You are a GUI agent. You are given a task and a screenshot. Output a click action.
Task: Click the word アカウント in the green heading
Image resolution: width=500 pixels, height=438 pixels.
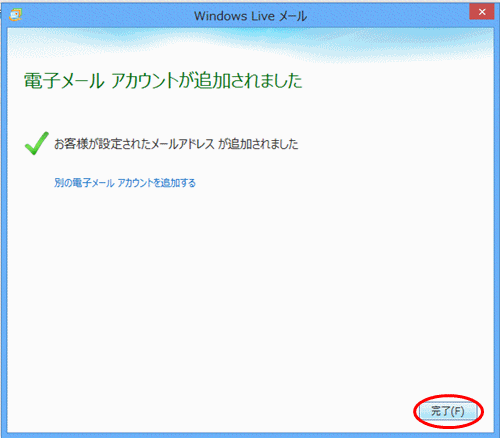coord(145,81)
